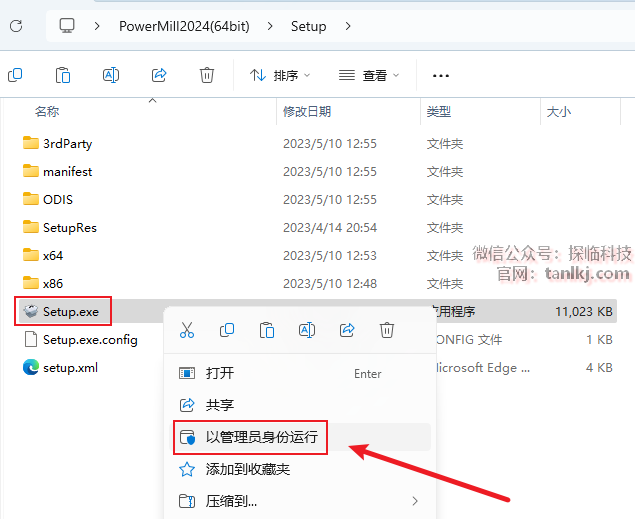The width and height of the screenshot is (635, 519).
Task: Click the ODIS folder icon
Action: [x=31, y=199]
